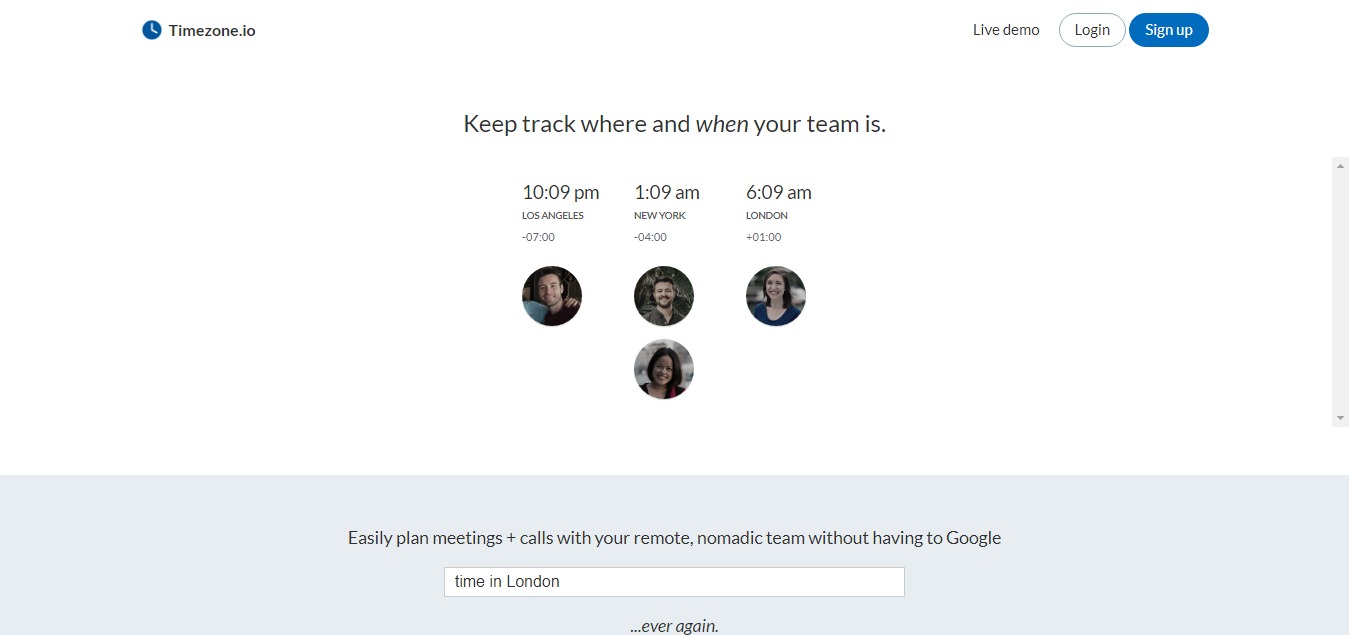Image resolution: width=1349 pixels, height=635 pixels.
Task: Select the Los Angeles team member avatar
Action: pyautogui.click(x=552, y=296)
